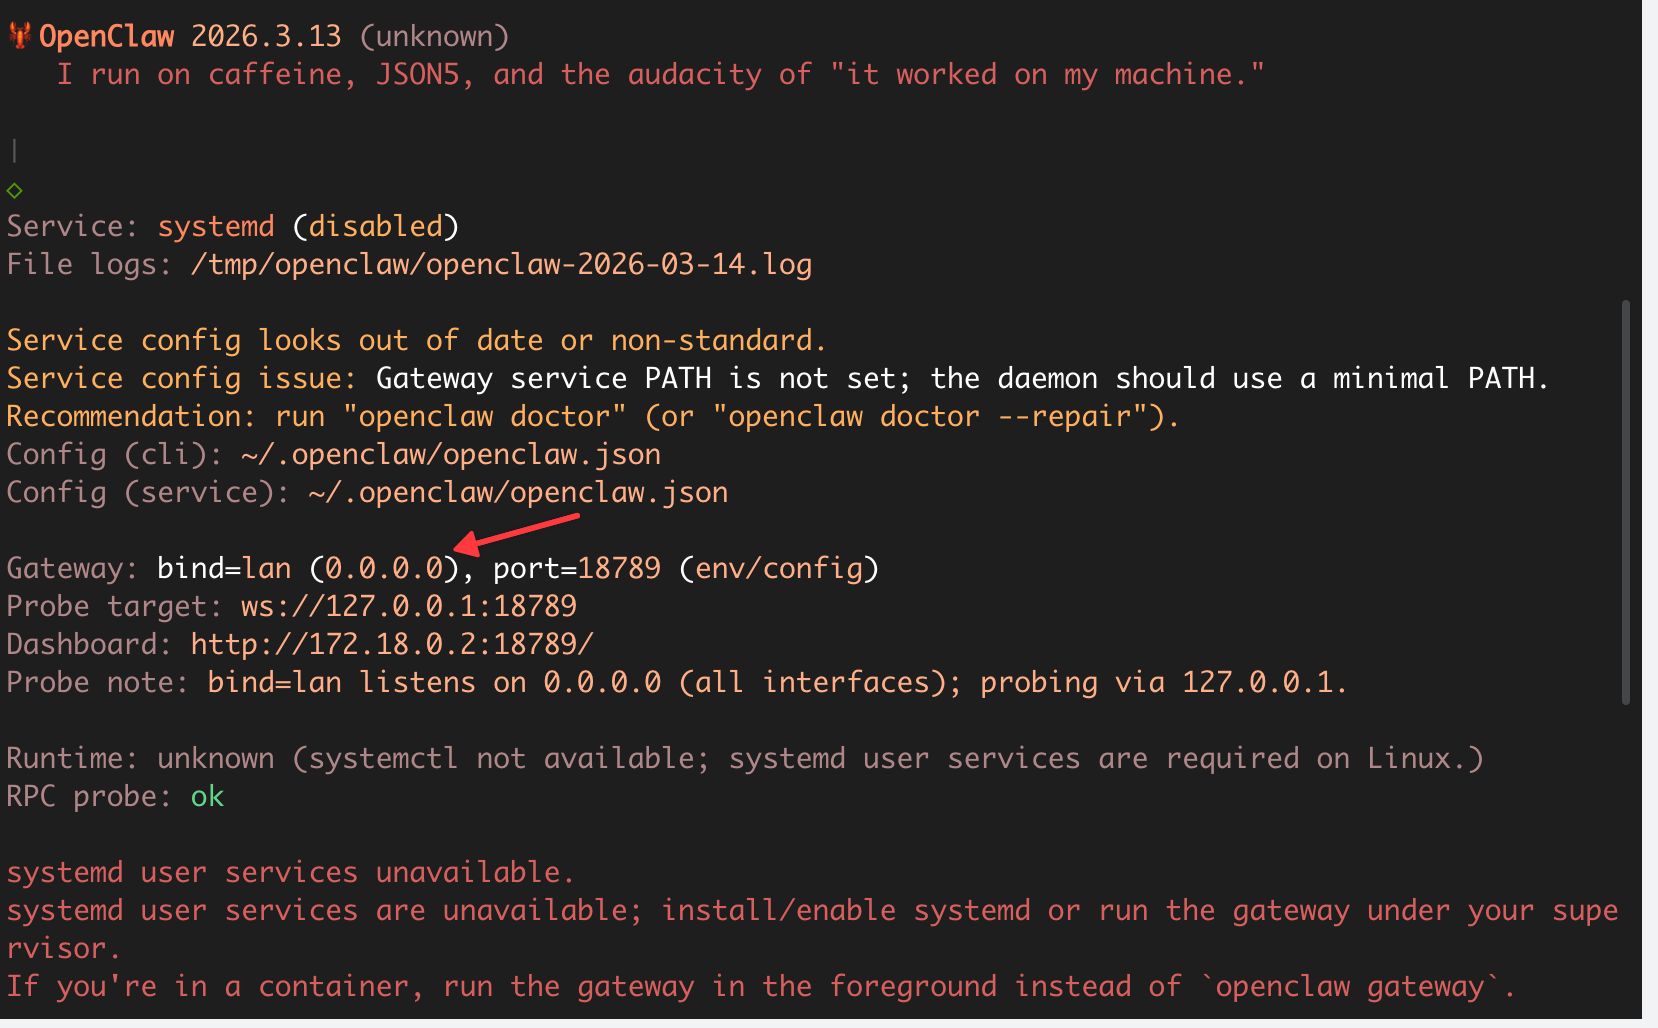Click the 'systemd user services unavailable.' error line
The width and height of the screenshot is (1658, 1028).
(291, 872)
